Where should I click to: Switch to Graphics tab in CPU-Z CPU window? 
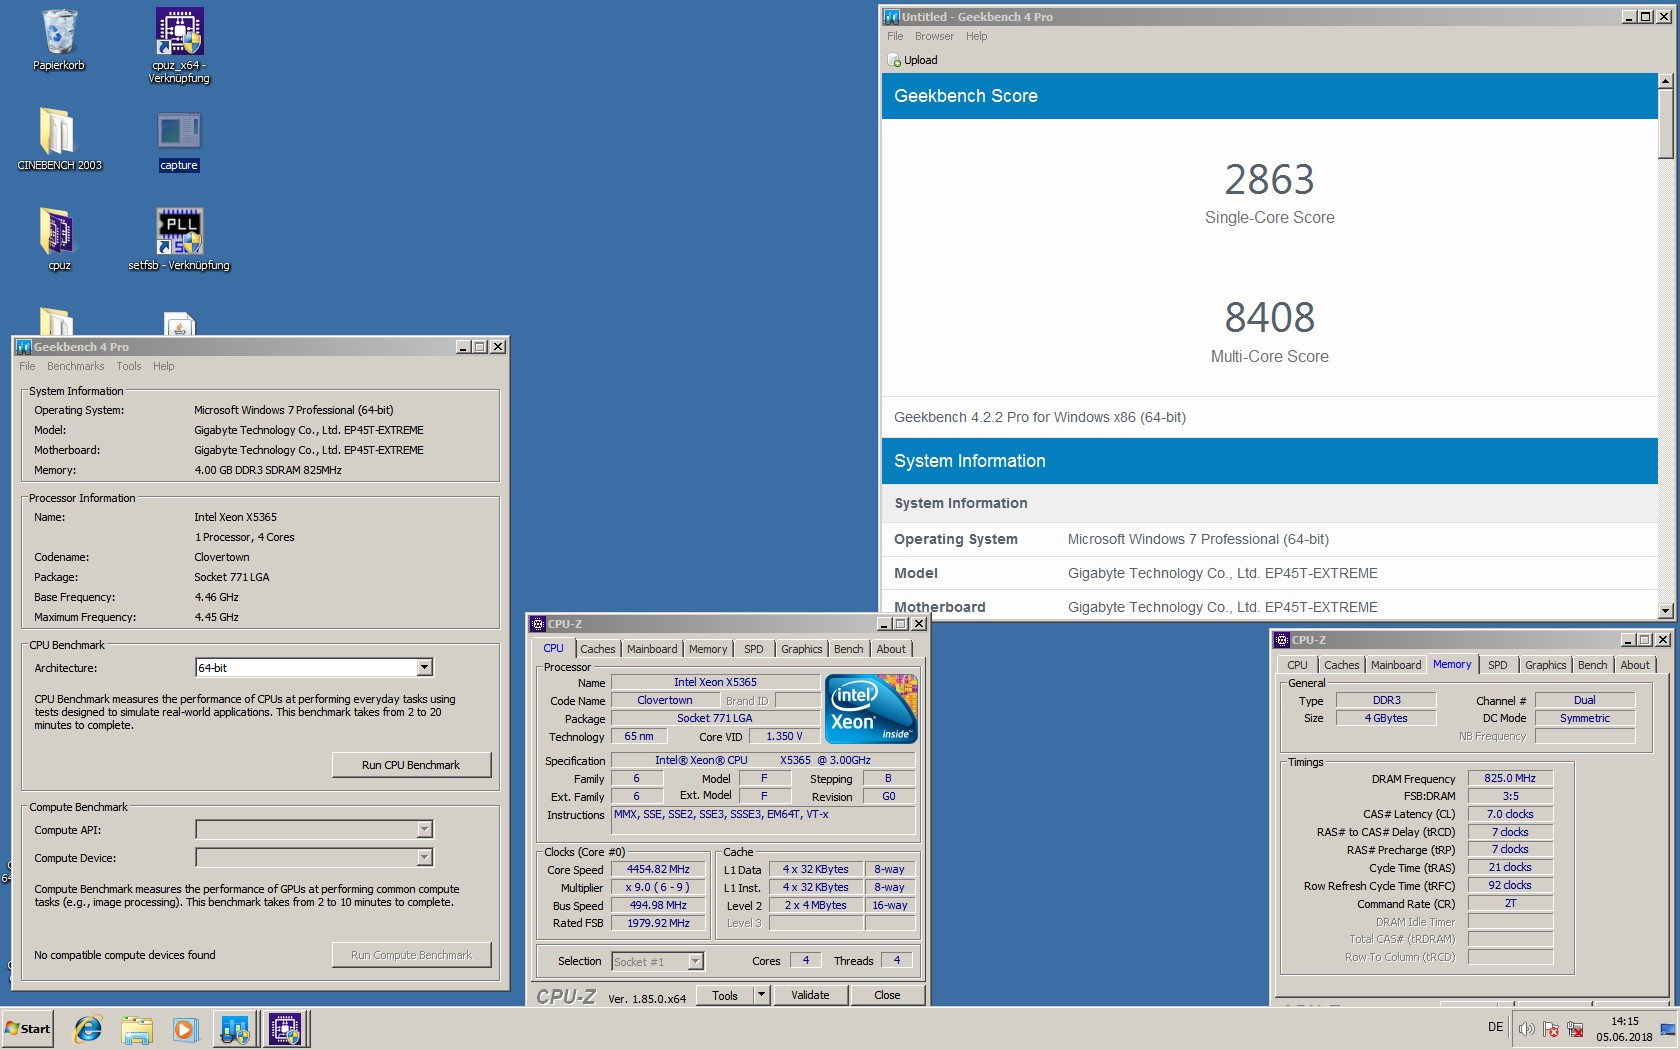click(801, 649)
